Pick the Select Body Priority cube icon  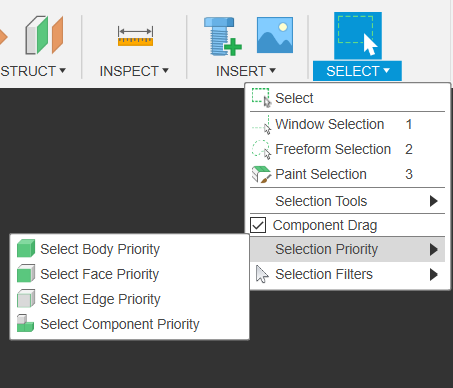26,248
